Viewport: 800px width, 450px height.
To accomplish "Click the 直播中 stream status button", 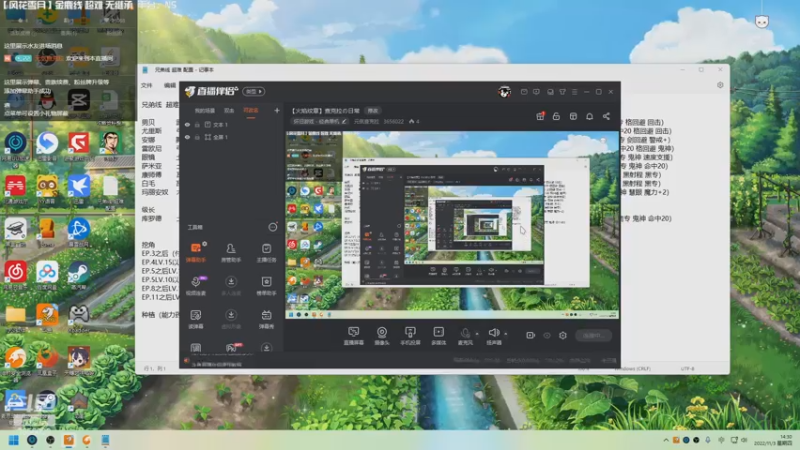I will click(x=594, y=335).
